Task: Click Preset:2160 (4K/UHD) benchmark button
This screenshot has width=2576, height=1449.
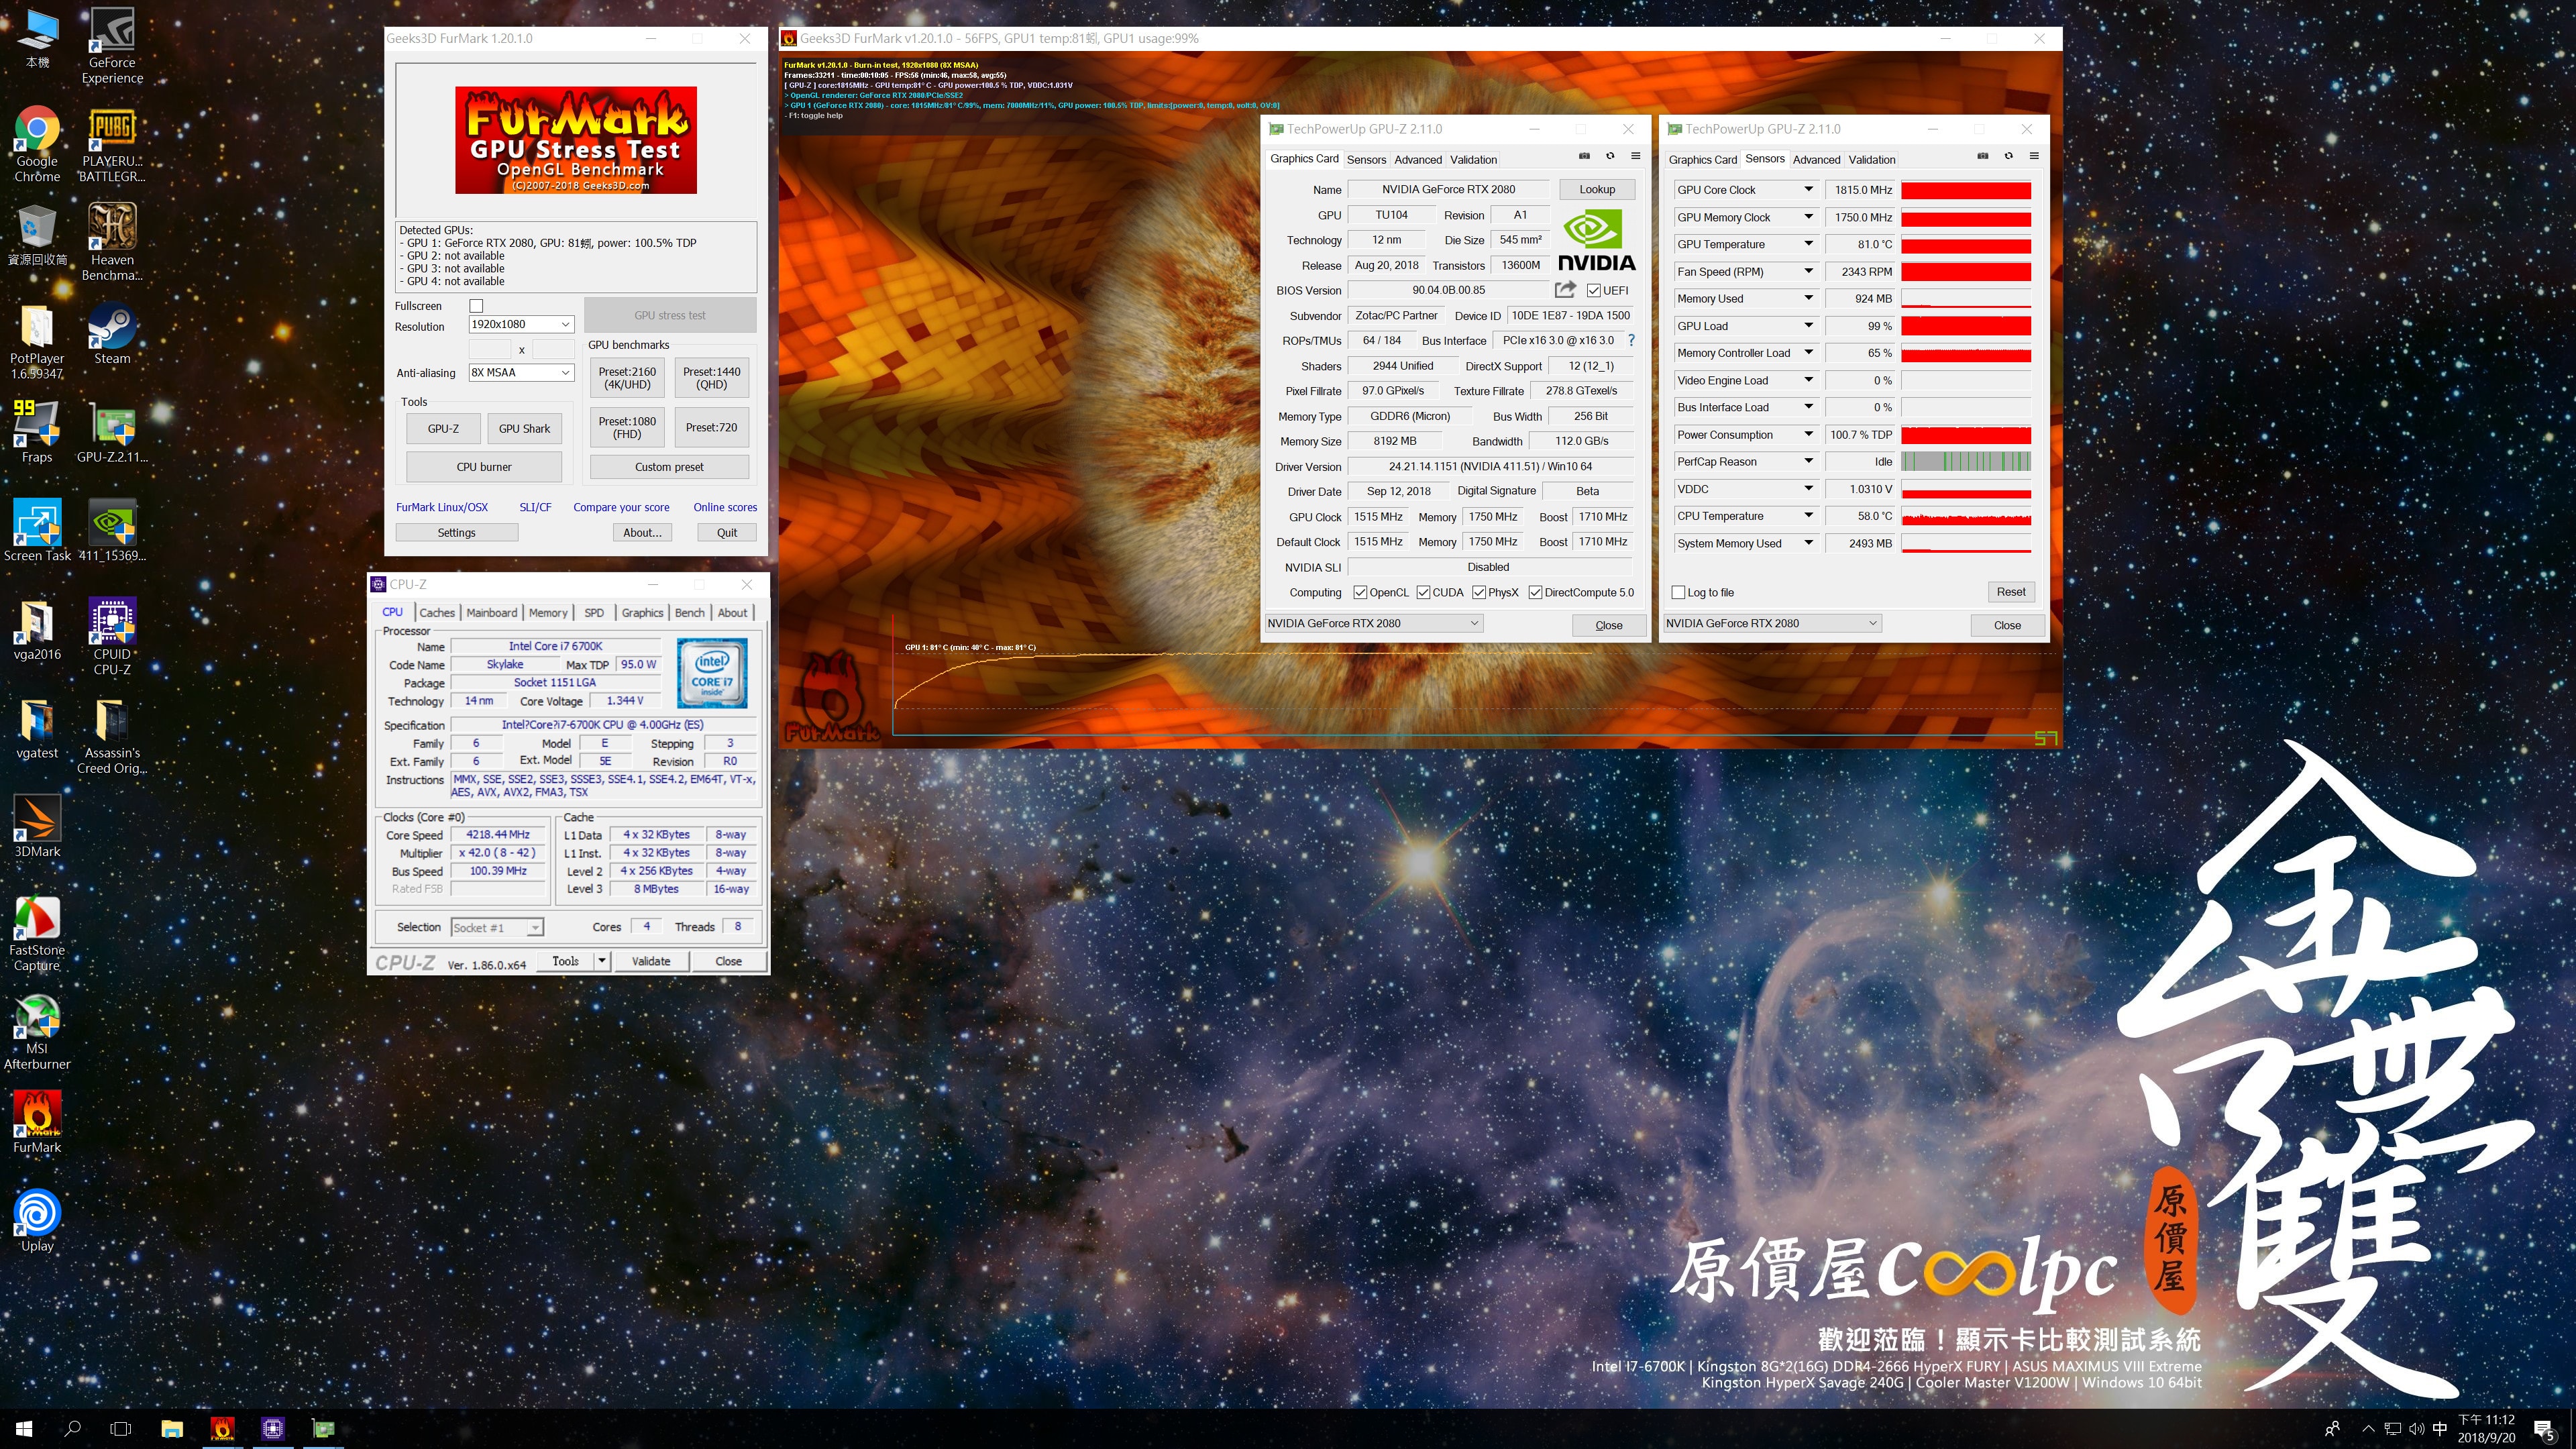Action: (x=627, y=378)
